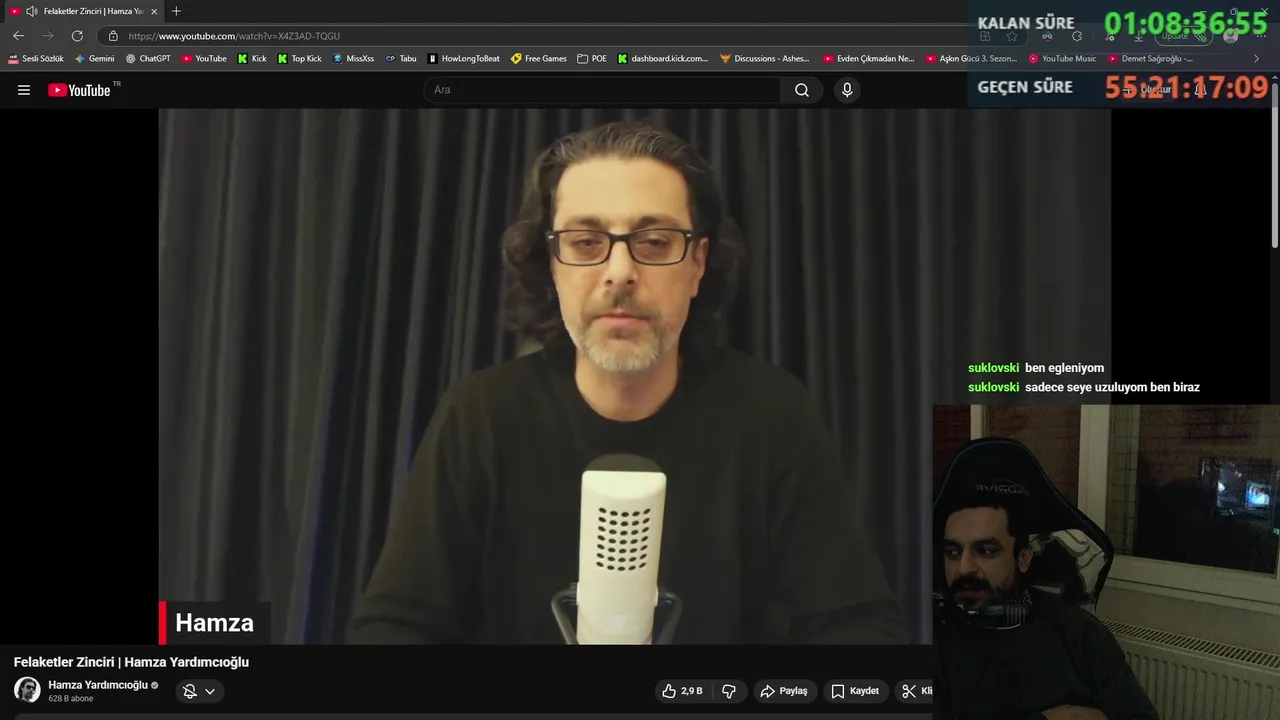Open Hamza Yardımcıoğlu channel avatar
Viewport: 1280px width, 720px height.
(x=27, y=690)
